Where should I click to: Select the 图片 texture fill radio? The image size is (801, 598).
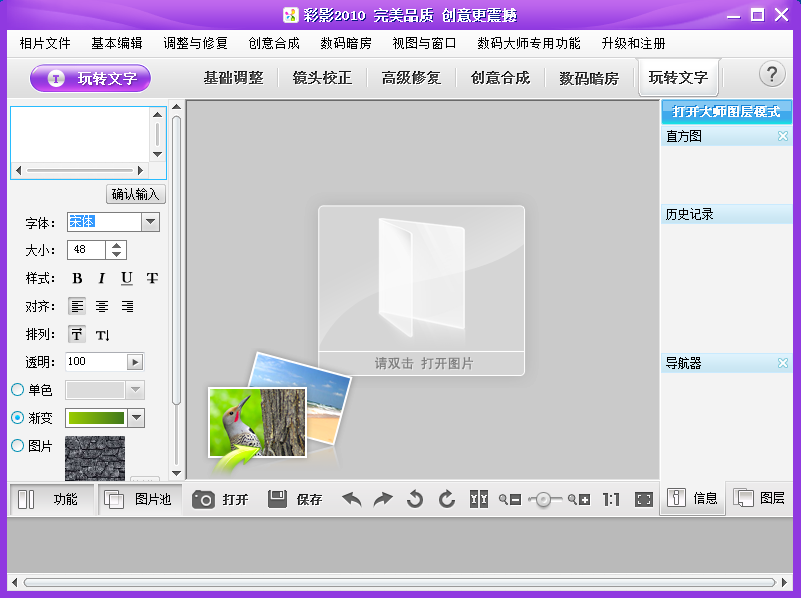pos(18,446)
